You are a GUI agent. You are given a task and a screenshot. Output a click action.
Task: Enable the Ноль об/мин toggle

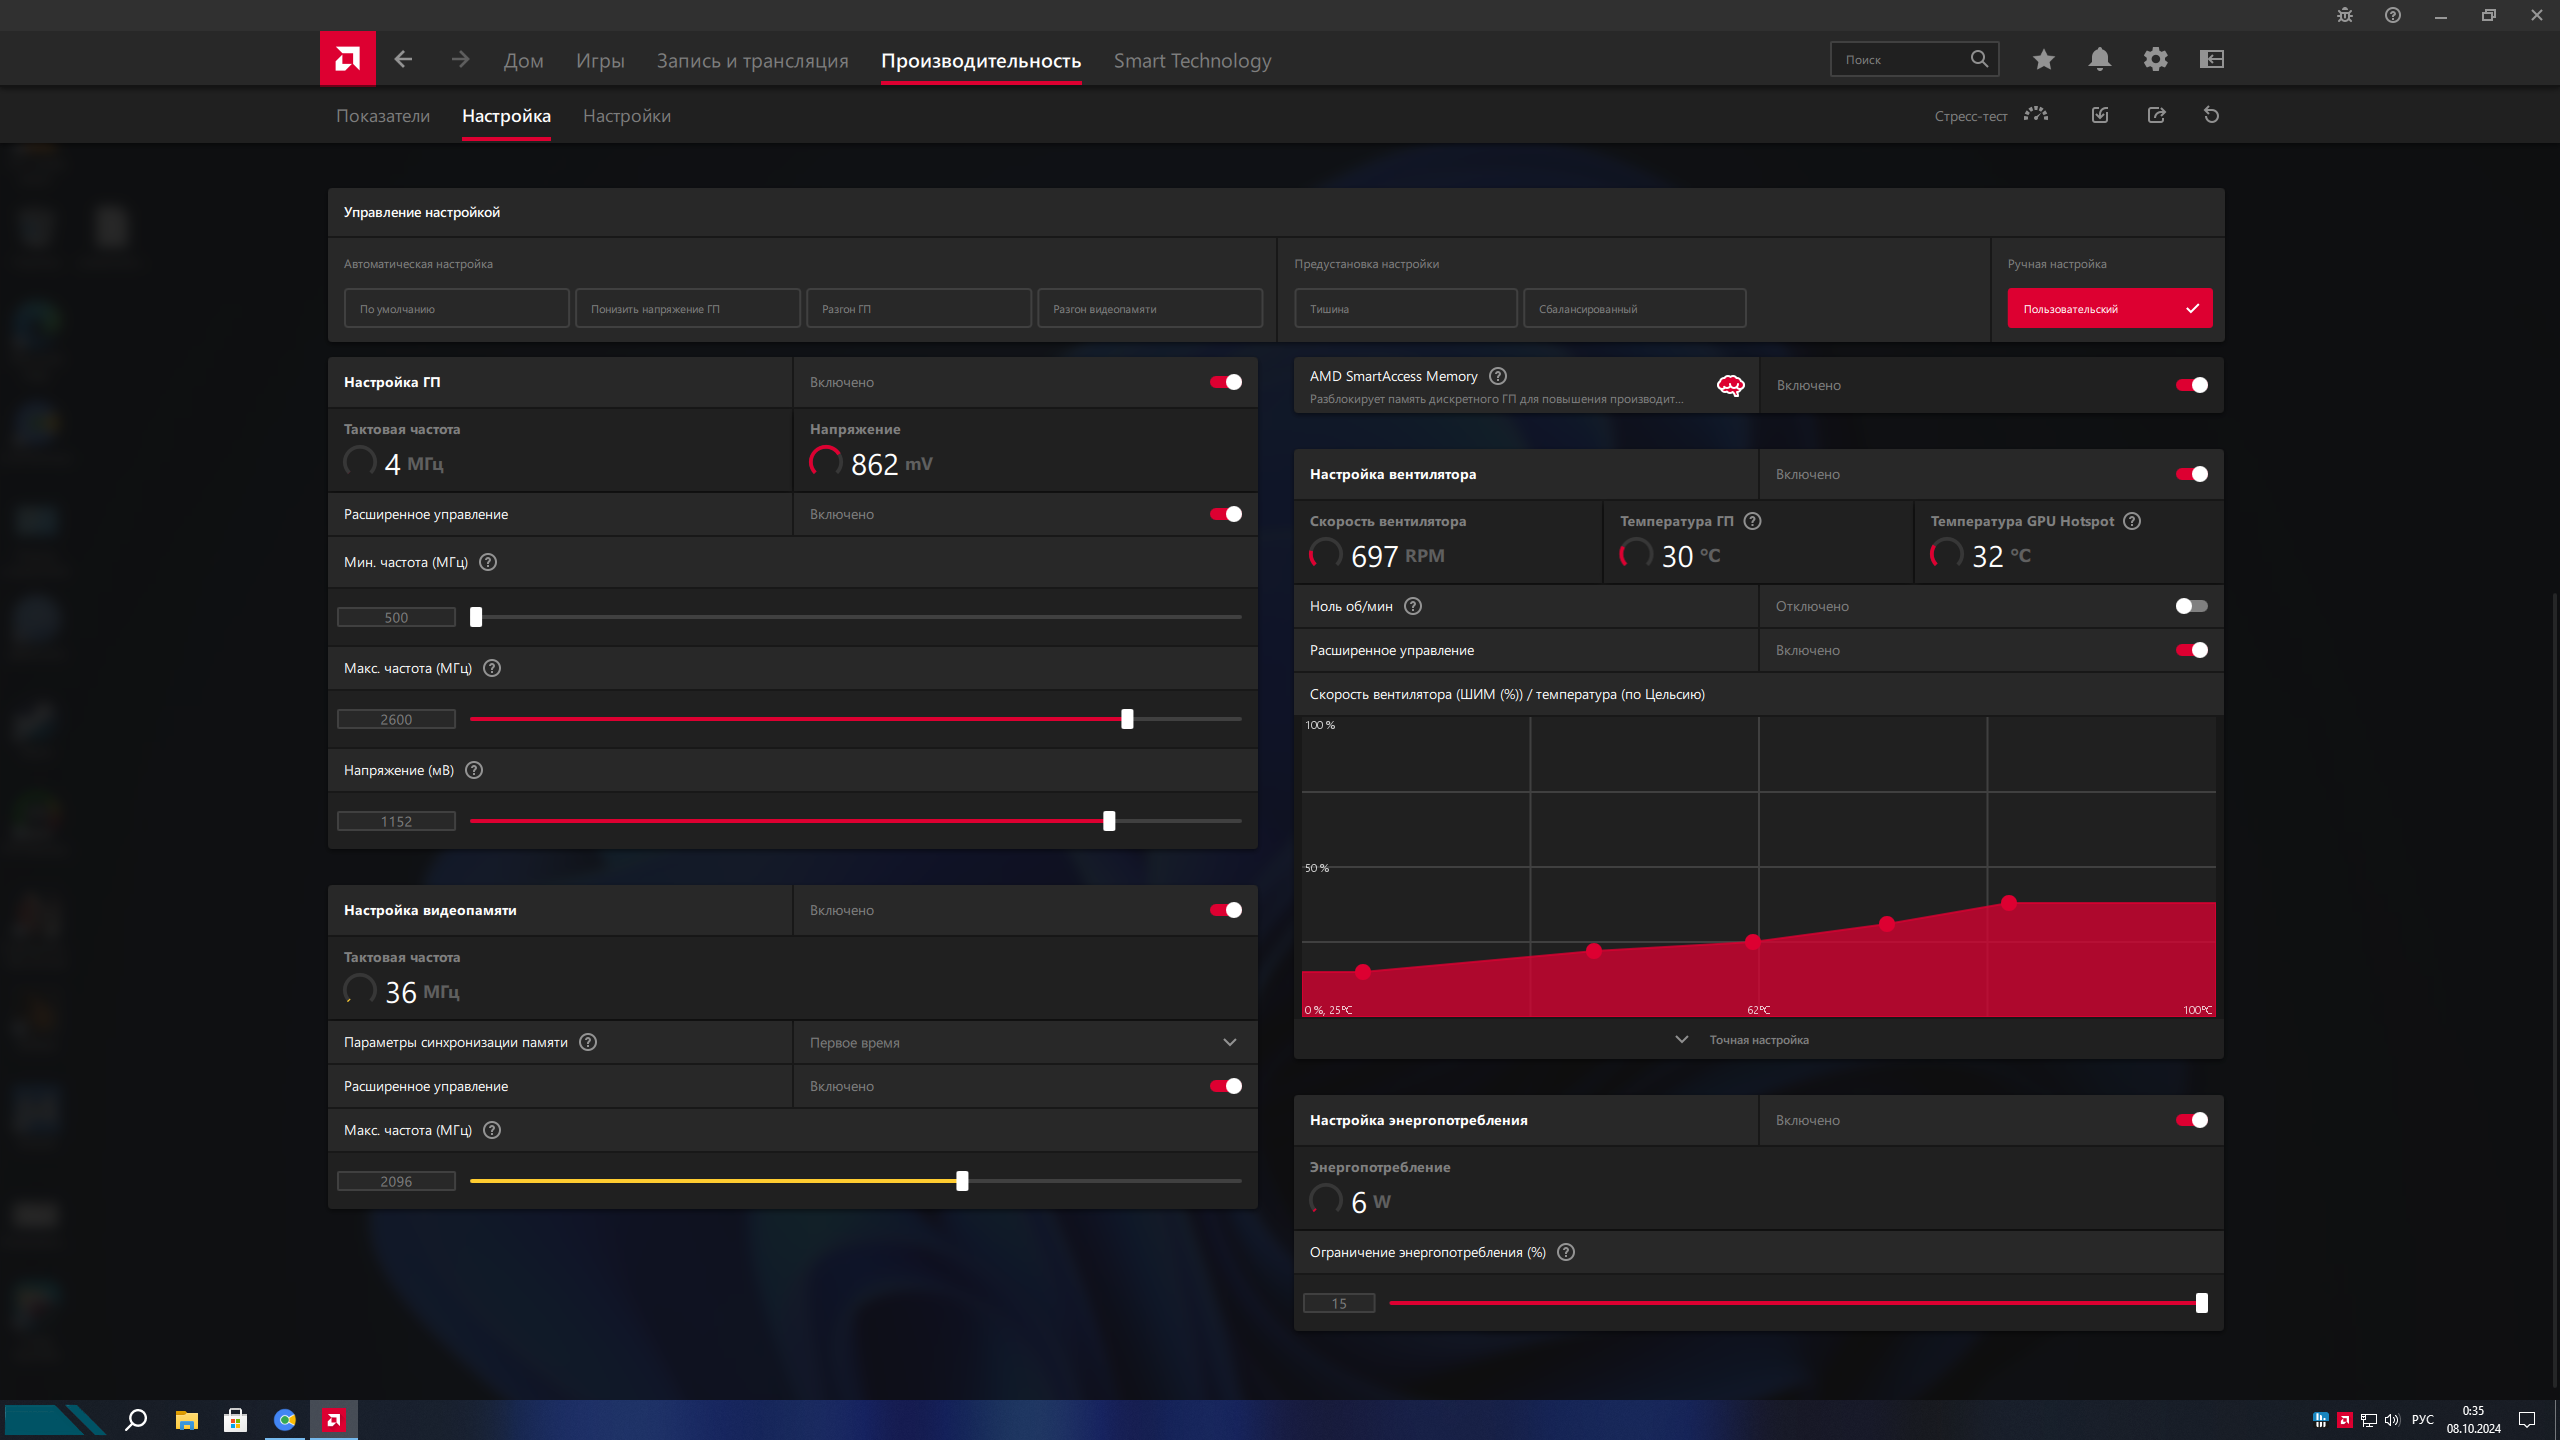(2191, 606)
